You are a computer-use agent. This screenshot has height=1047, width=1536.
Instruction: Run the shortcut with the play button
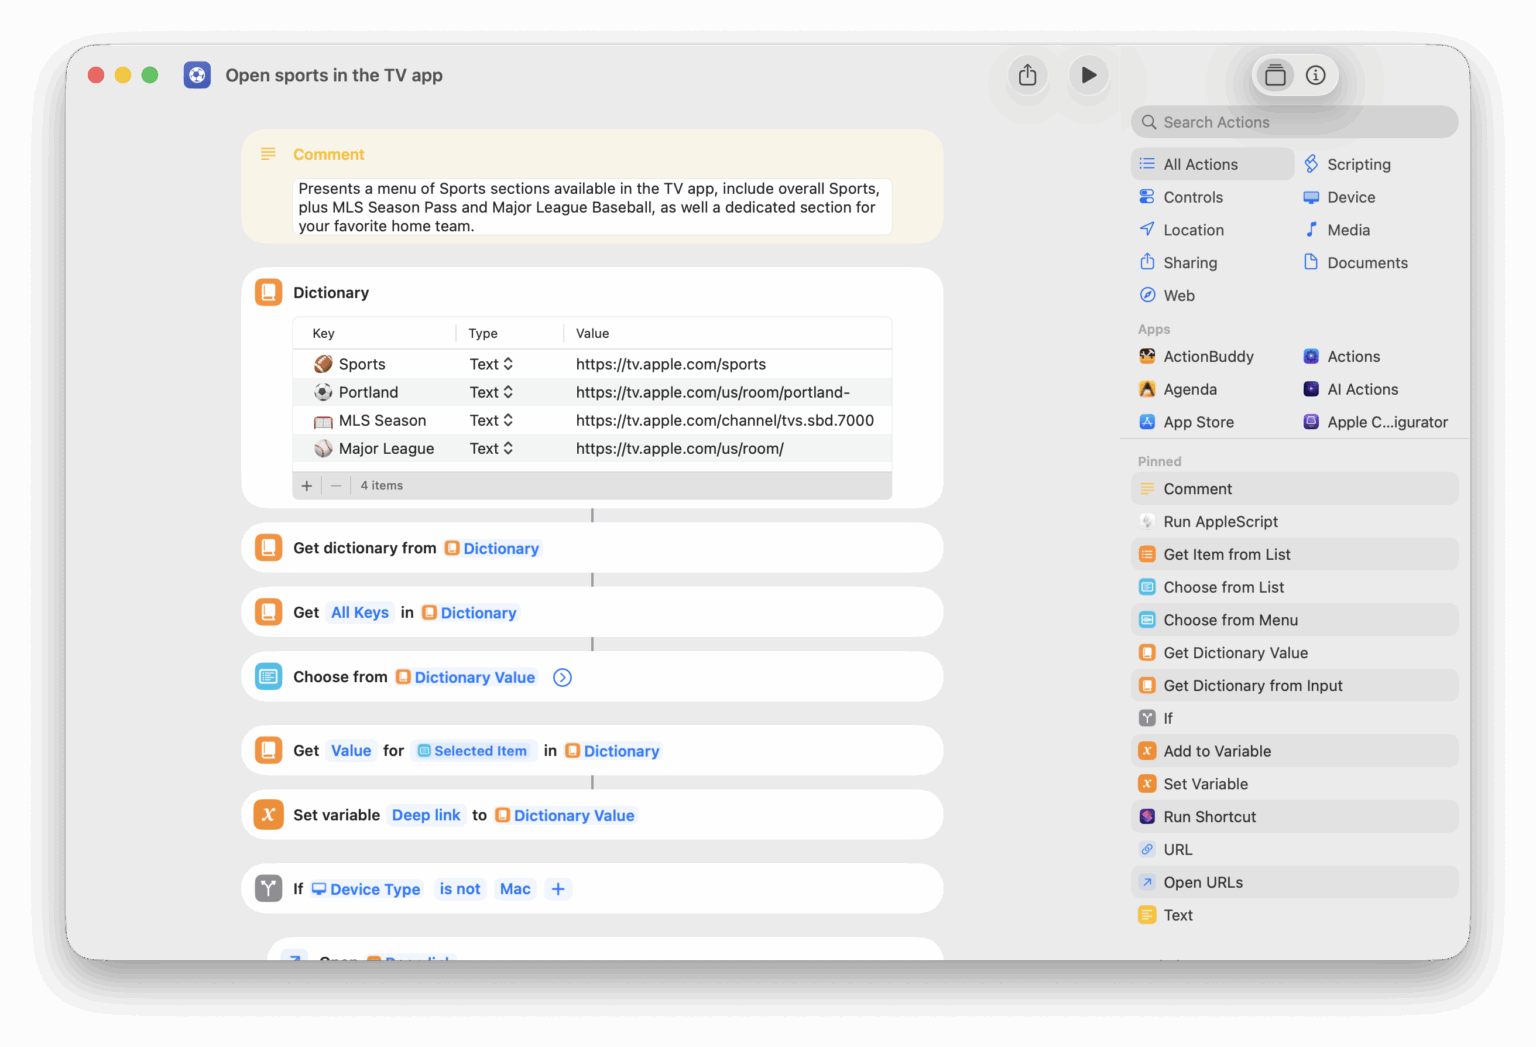click(1089, 75)
